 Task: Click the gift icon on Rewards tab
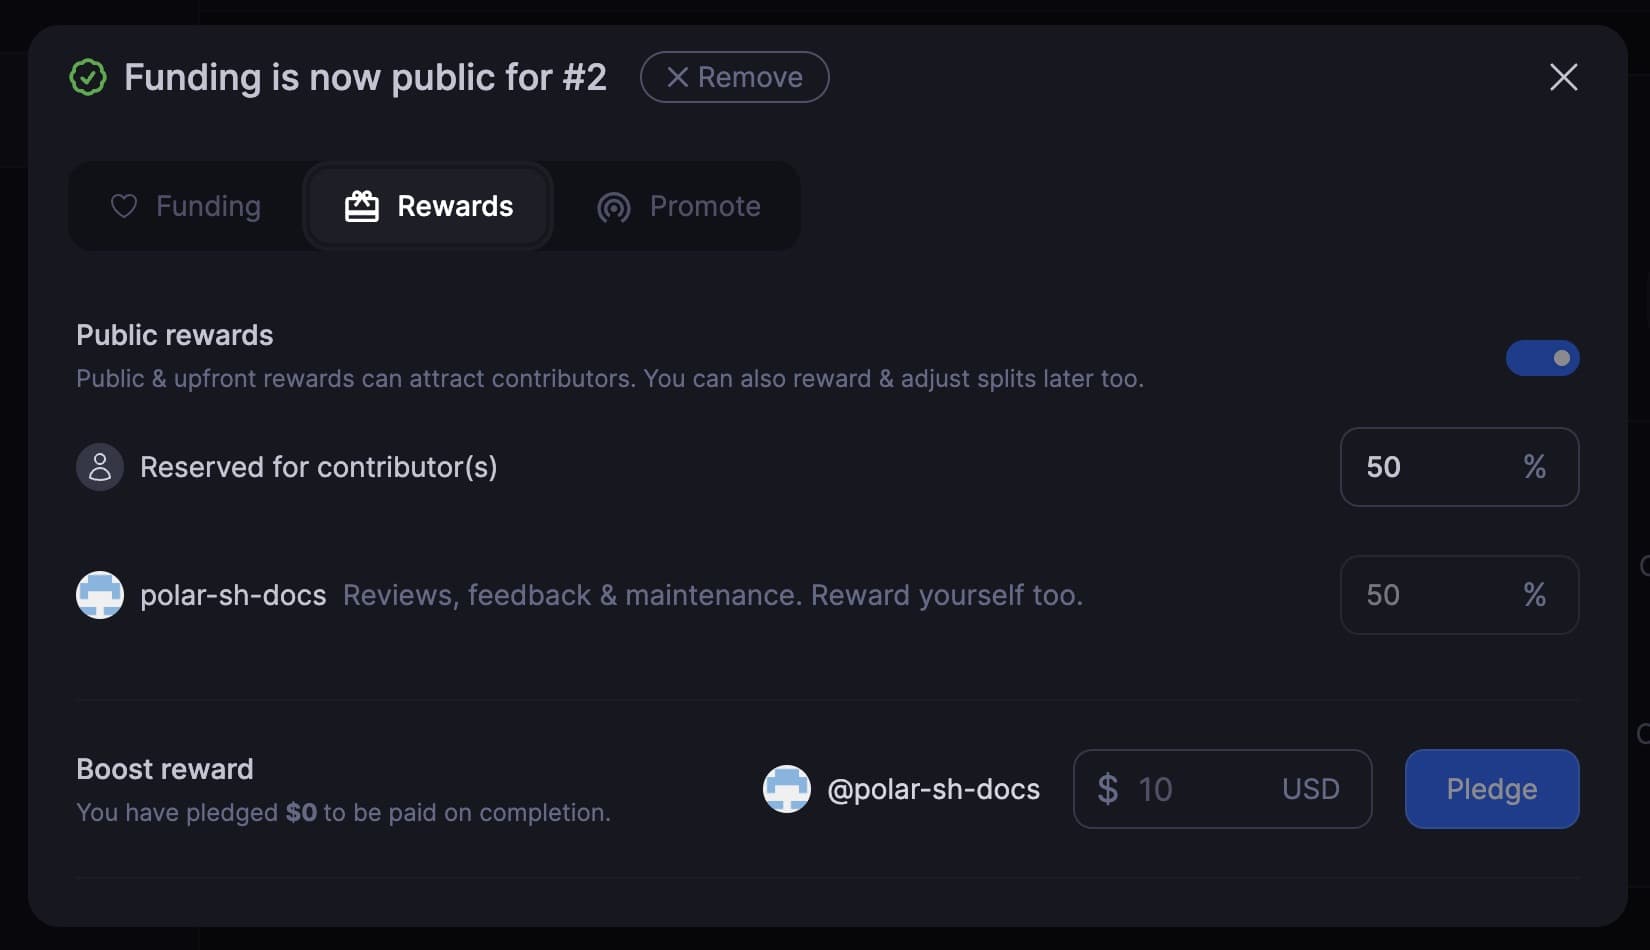(x=362, y=206)
